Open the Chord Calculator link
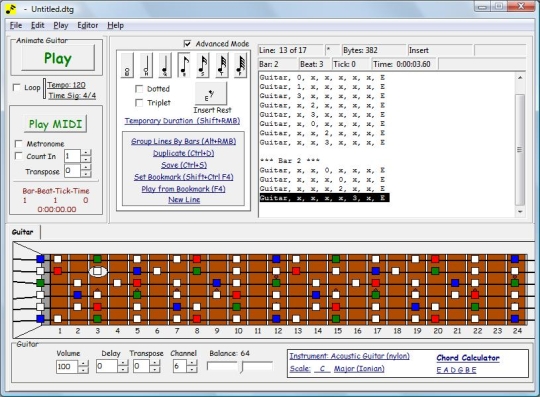540x397 pixels. click(468, 358)
